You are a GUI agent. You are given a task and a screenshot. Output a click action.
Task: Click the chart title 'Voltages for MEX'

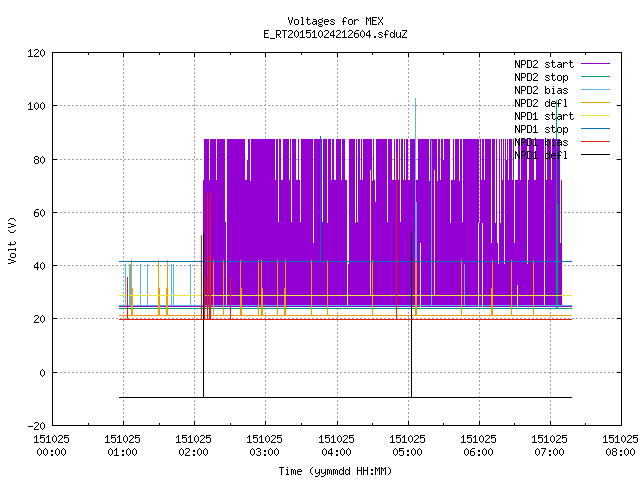click(x=335, y=21)
